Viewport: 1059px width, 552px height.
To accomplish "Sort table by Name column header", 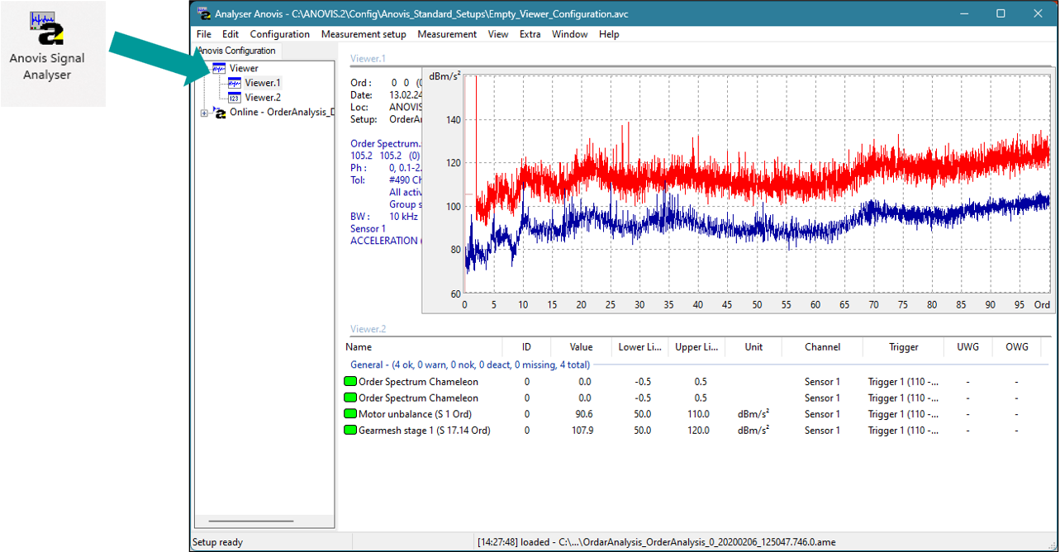I will coord(423,347).
